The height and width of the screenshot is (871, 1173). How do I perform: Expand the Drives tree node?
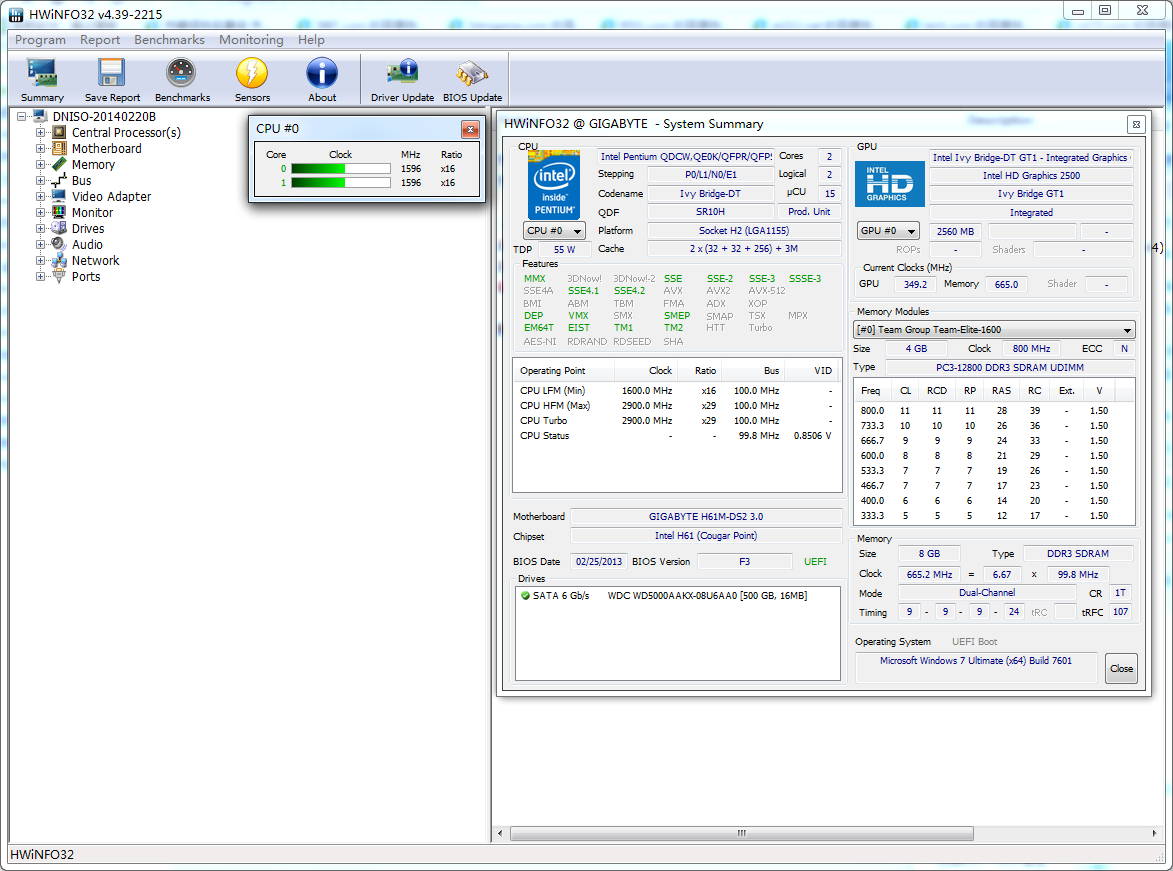click(x=40, y=228)
